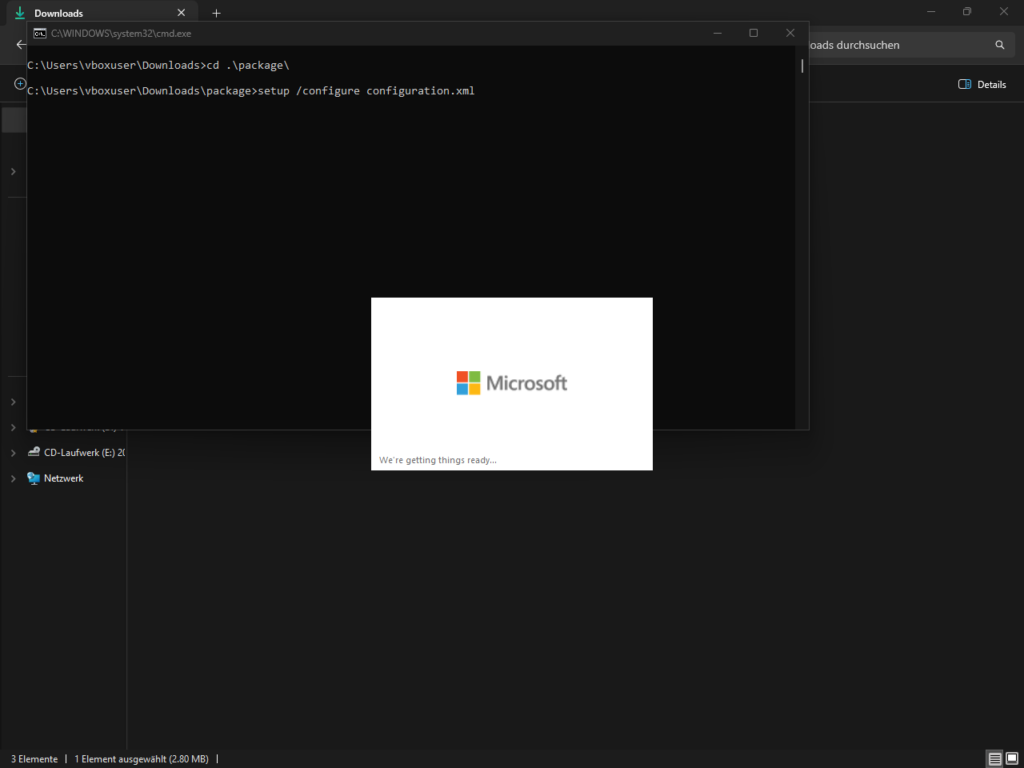Open the cmd.exe title bar icon menu
The height and width of the screenshot is (768, 1024).
click(x=39, y=33)
